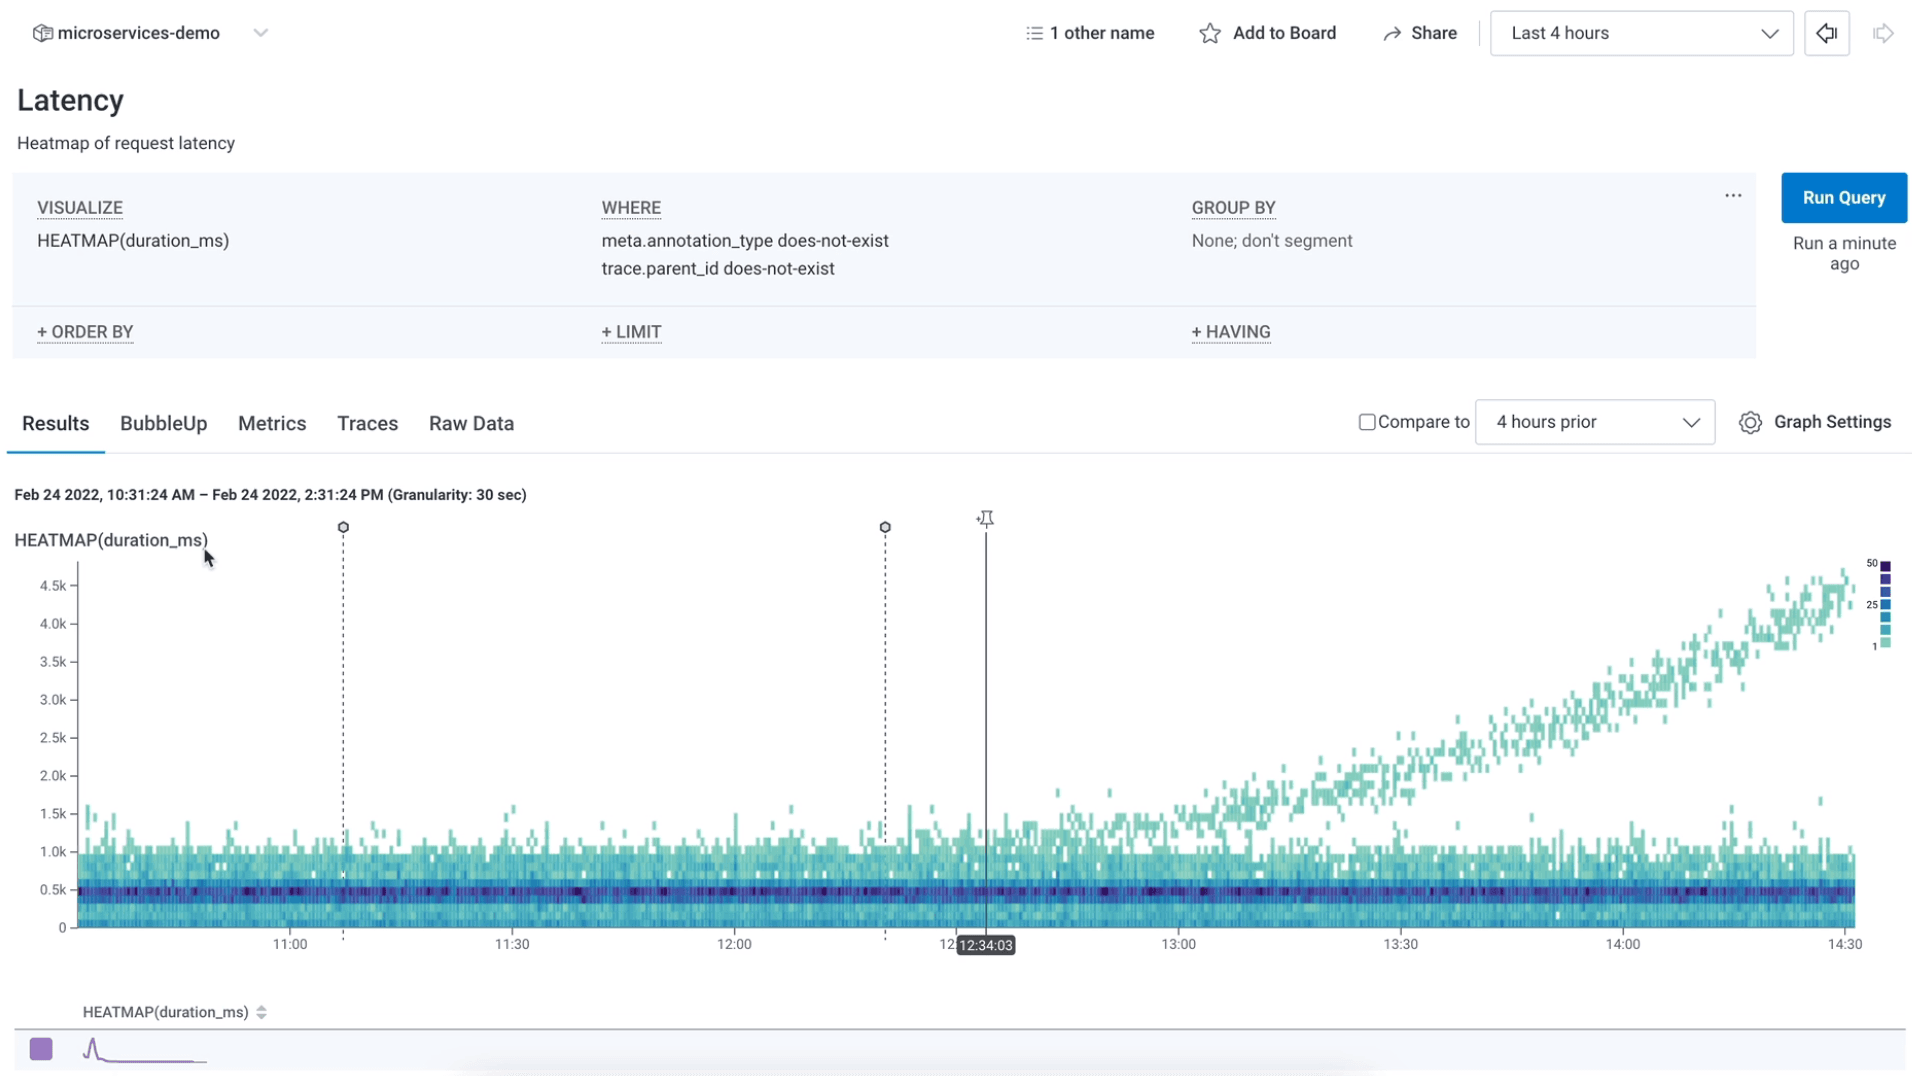Click the sparkline thumbnail in results row
This screenshot has height=1076, width=1912.
tap(144, 1050)
